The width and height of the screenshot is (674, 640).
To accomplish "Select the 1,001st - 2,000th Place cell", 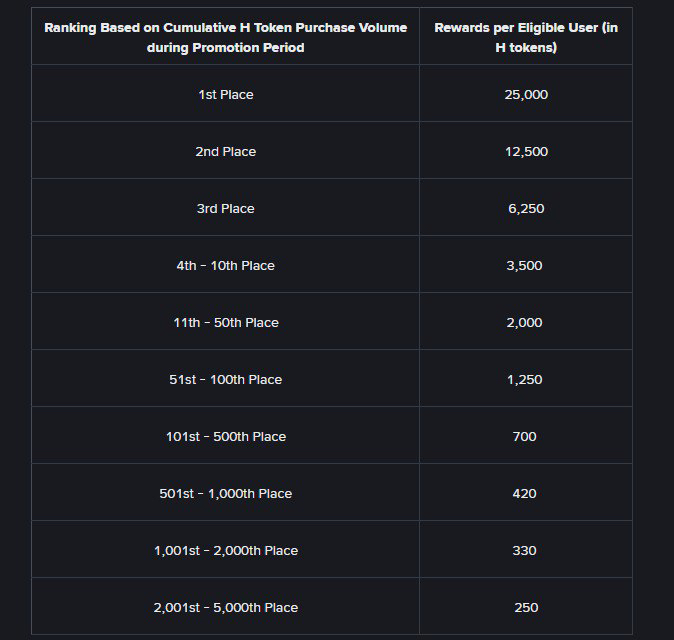I will [x=226, y=551].
